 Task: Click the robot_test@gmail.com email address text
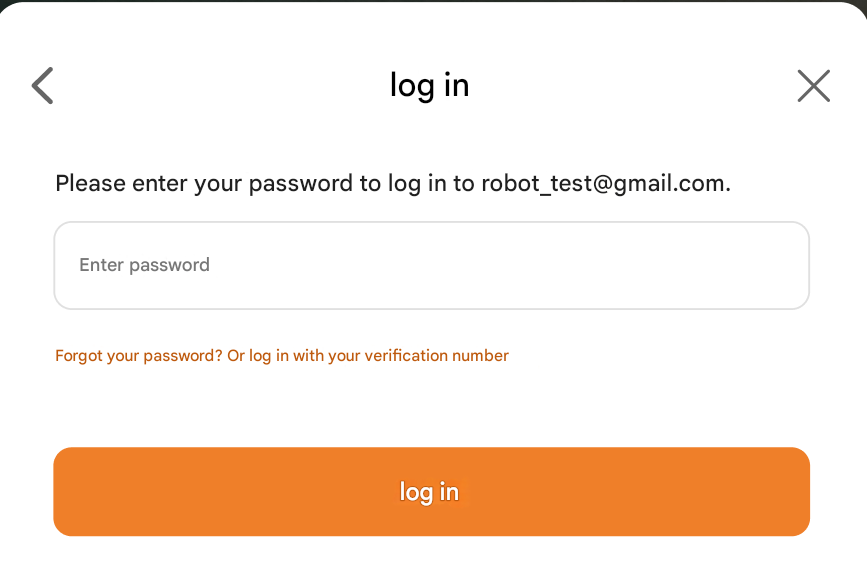pos(604,183)
